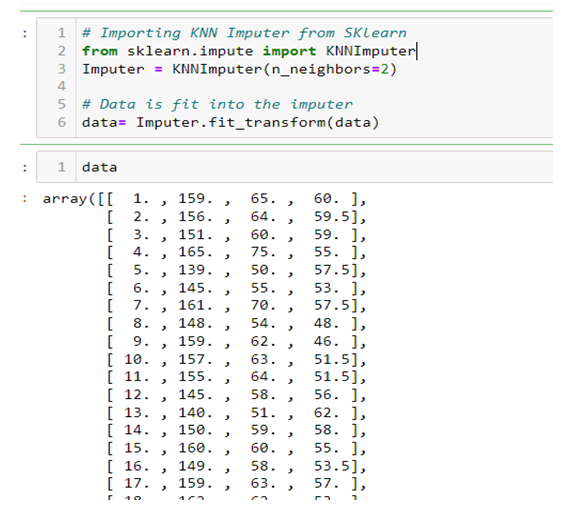Click output row '10. , 157. , 63. , 51.5'
Viewport: 568px width, 516px height.
[x=236, y=359]
